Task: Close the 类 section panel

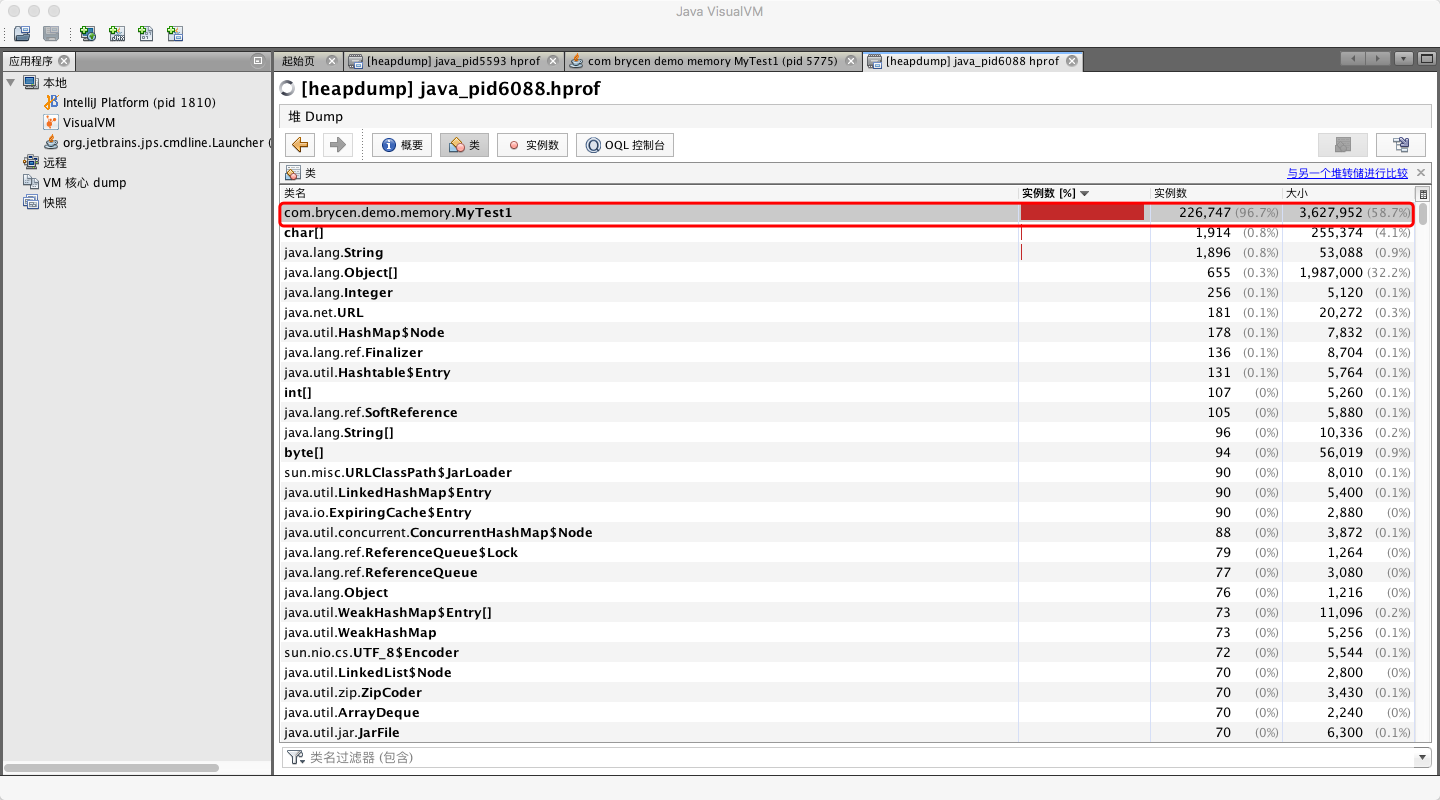Action: 1421,173
